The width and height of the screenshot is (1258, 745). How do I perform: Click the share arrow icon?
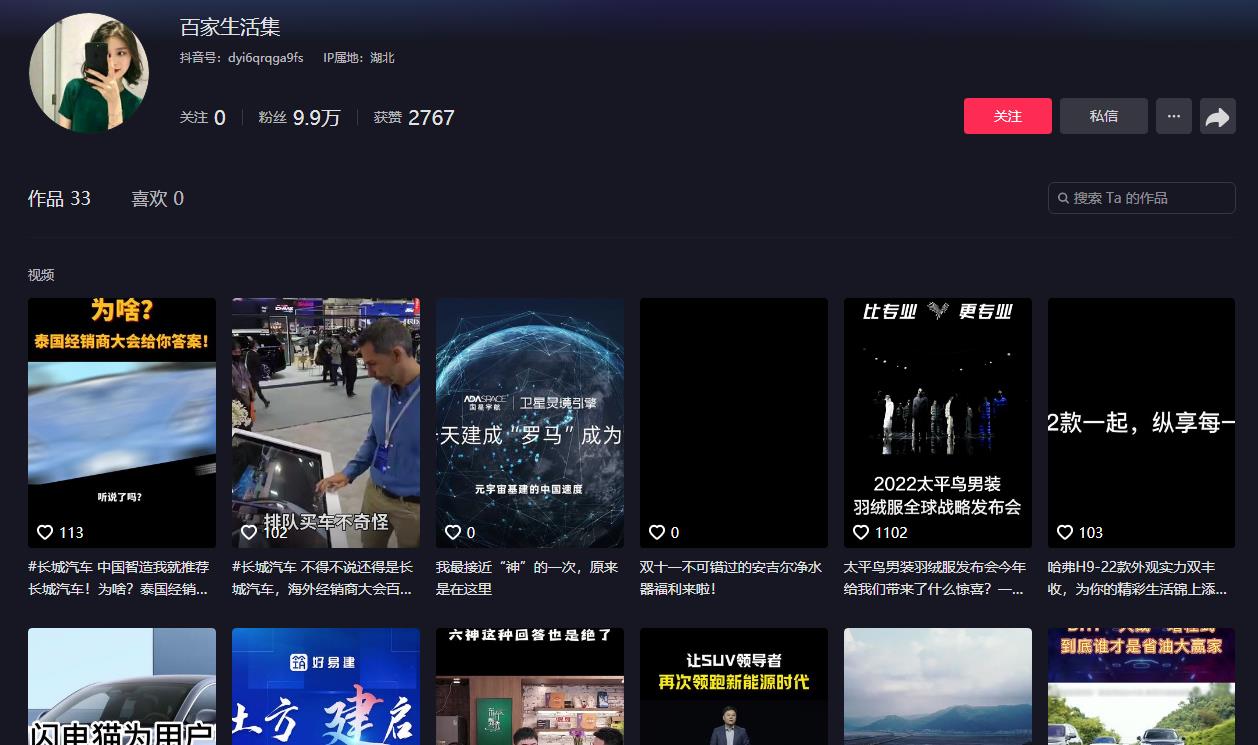pyautogui.click(x=1217, y=117)
